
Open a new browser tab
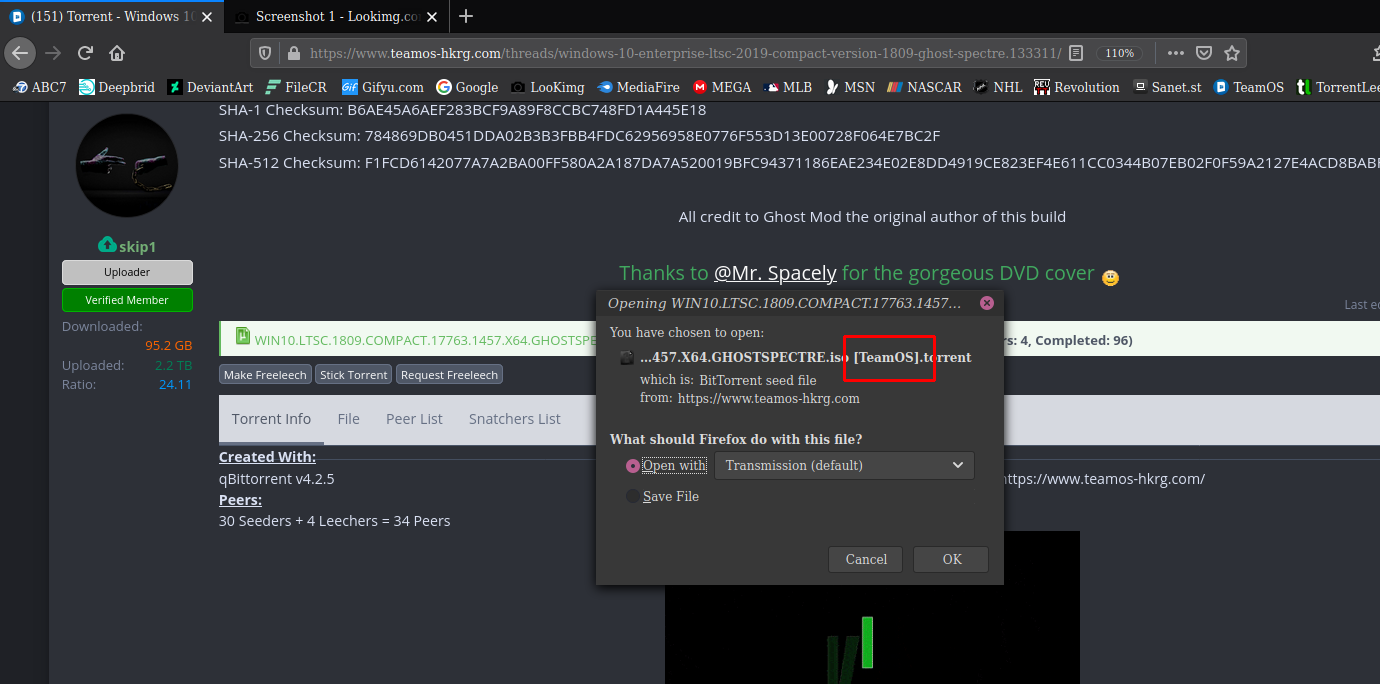465,16
